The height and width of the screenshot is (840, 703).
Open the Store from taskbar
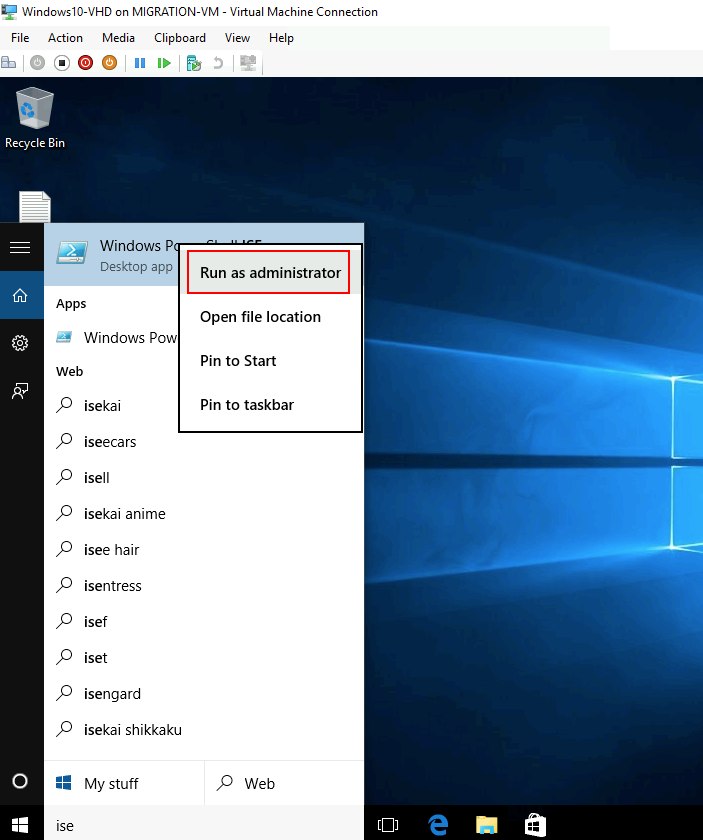(535, 826)
